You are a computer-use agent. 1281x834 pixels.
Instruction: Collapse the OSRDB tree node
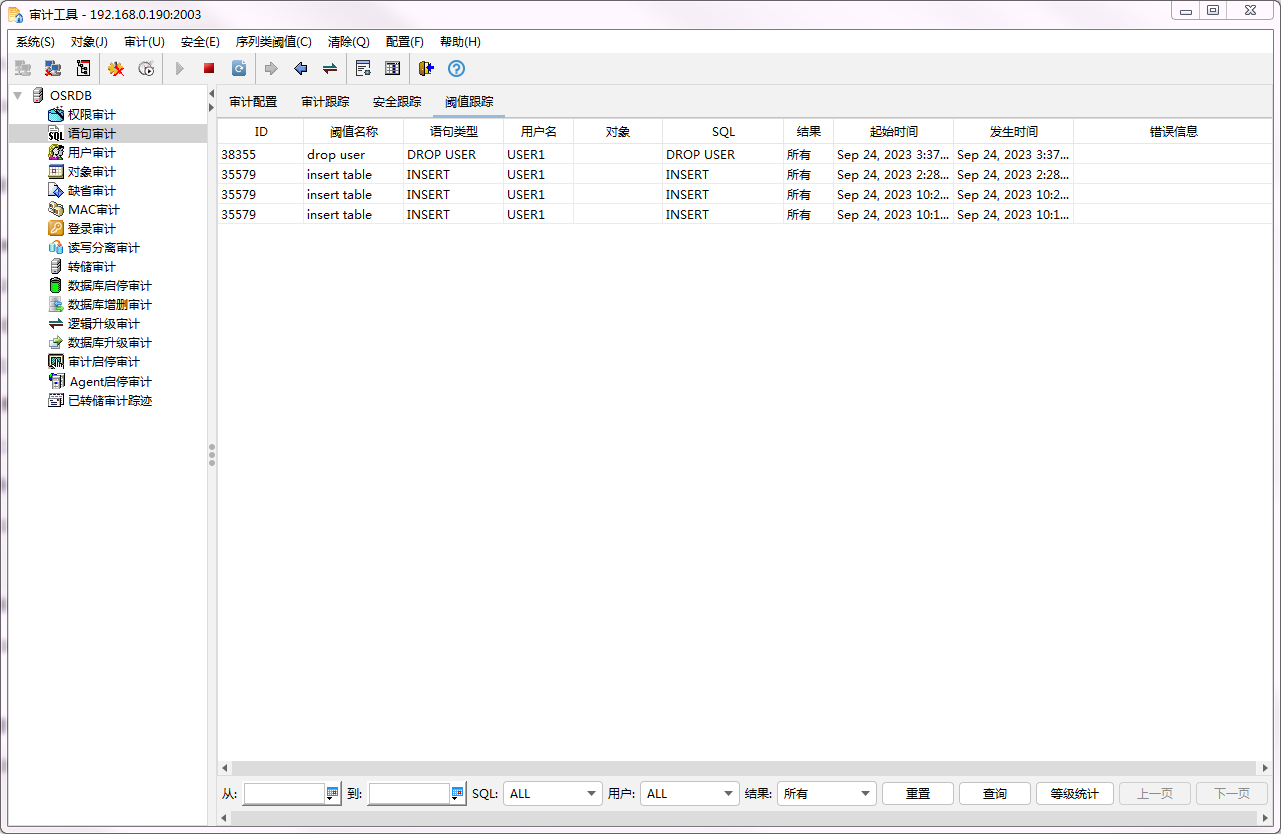coord(18,95)
